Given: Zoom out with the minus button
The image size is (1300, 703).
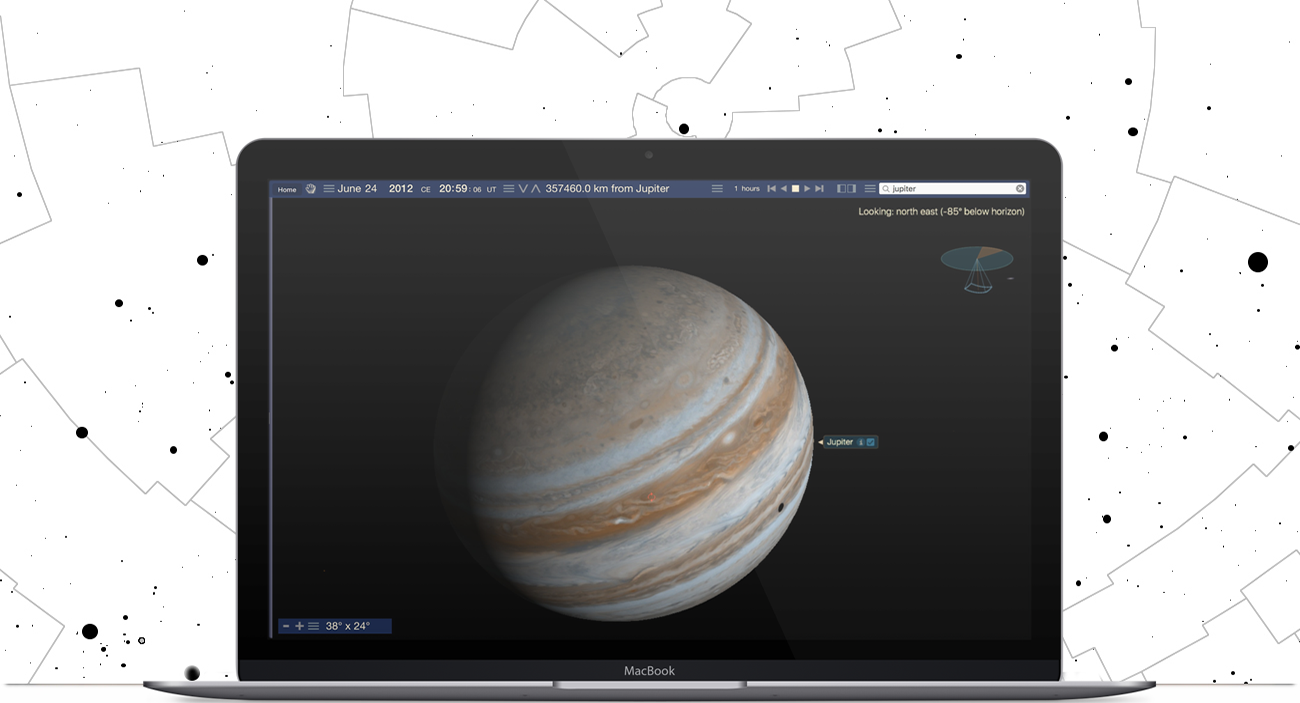Looking at the screenshot, I should point(286,626).
